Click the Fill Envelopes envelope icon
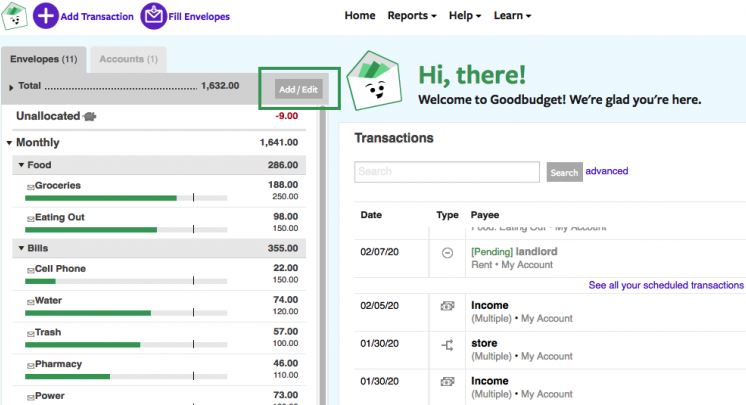The image size is (746, 405). click(x=153, y=16)
